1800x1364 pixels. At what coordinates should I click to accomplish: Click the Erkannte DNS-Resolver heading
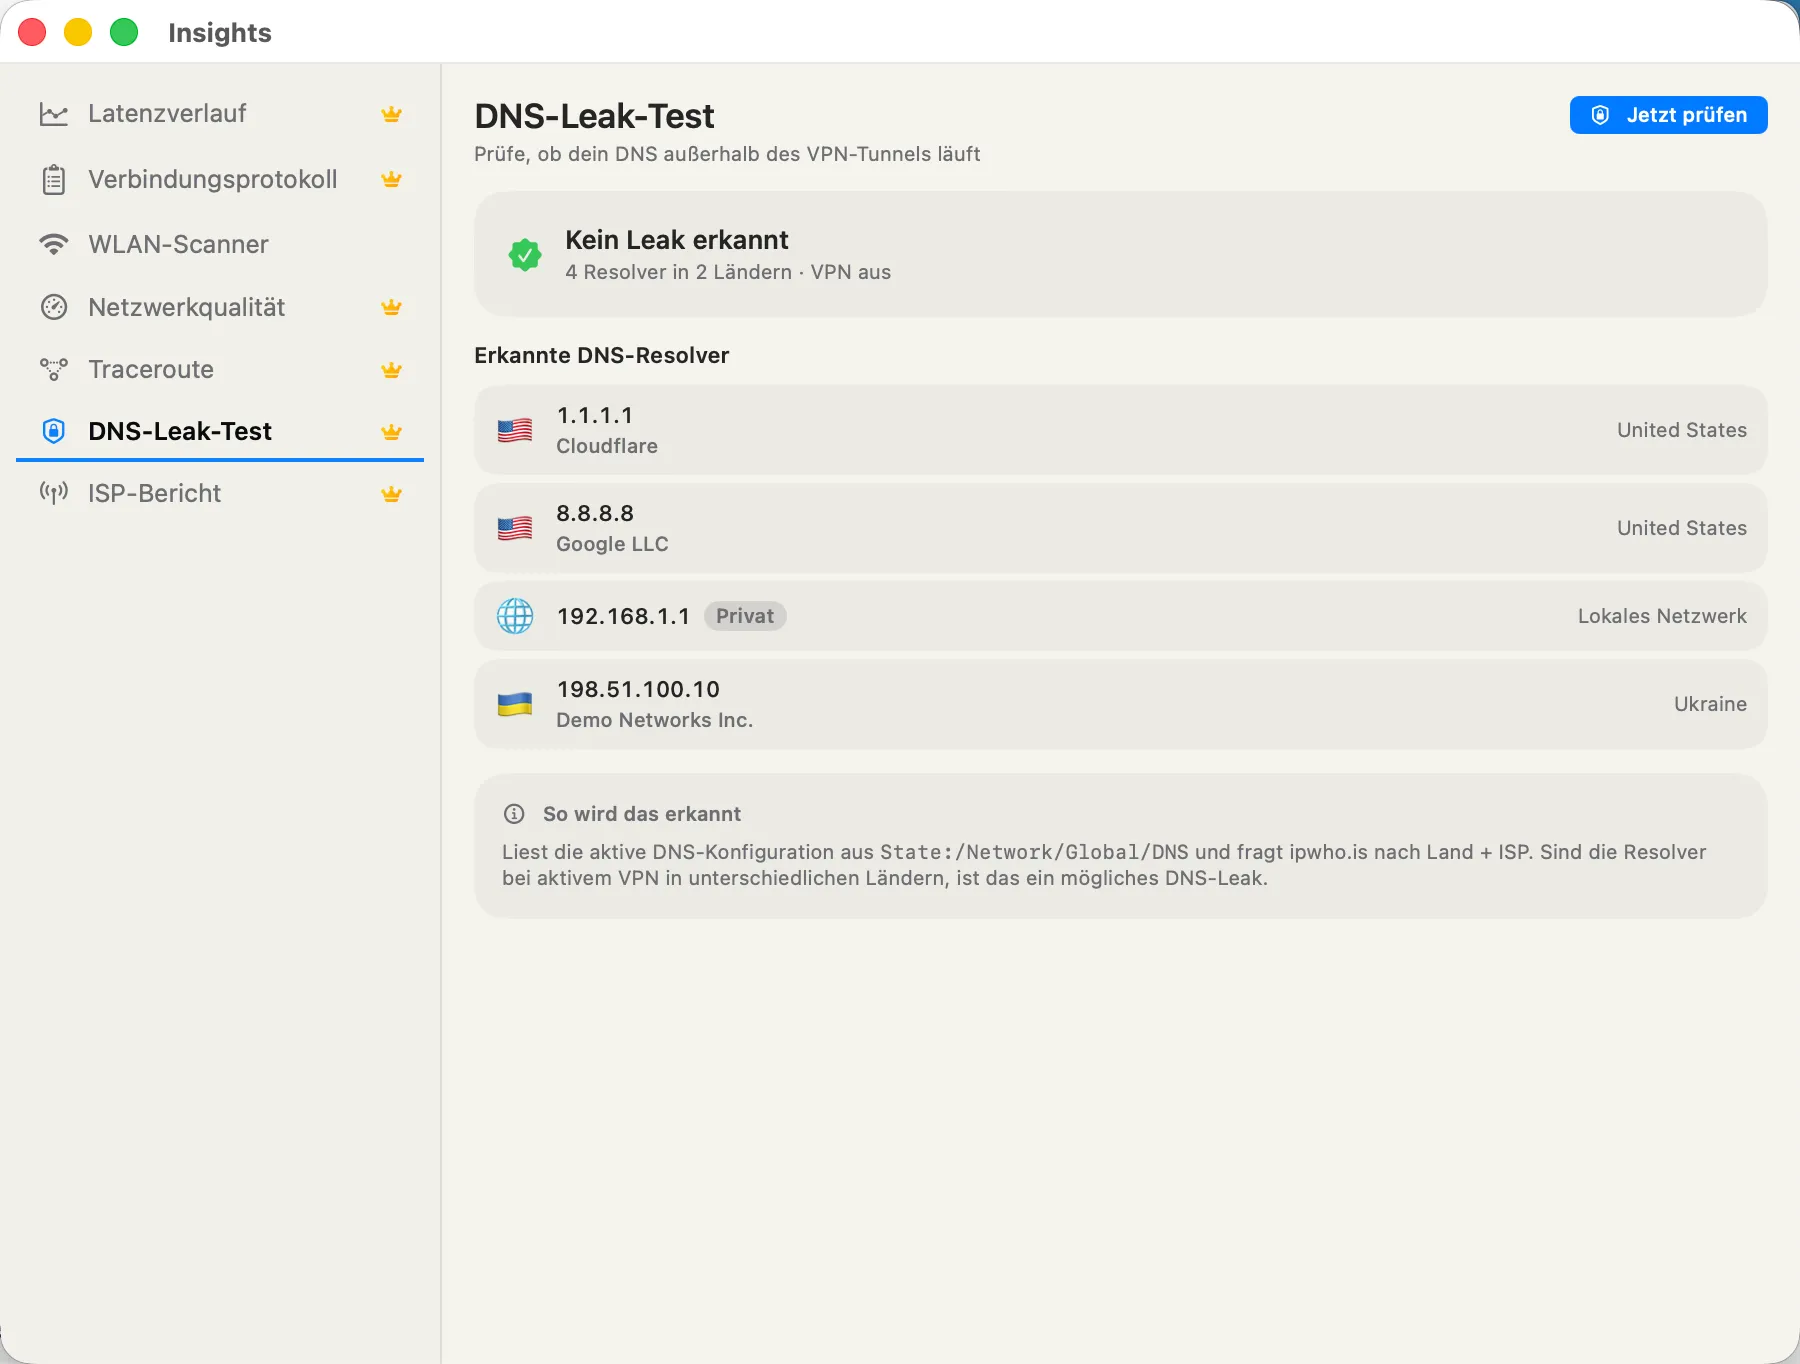(x=602, y=355)
